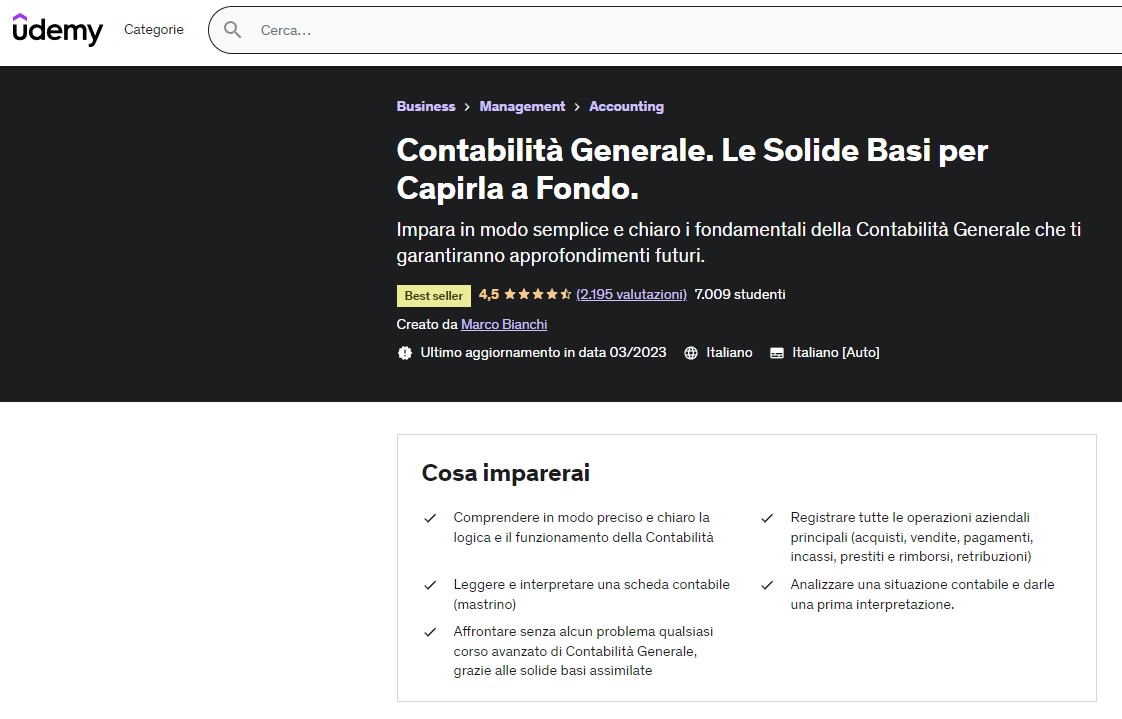Image resolution: width=1122 pixels, height=719 pixels.
Task: Go to Management breadcrumb category
Action: pyautogui.click(x=522, y=106)
